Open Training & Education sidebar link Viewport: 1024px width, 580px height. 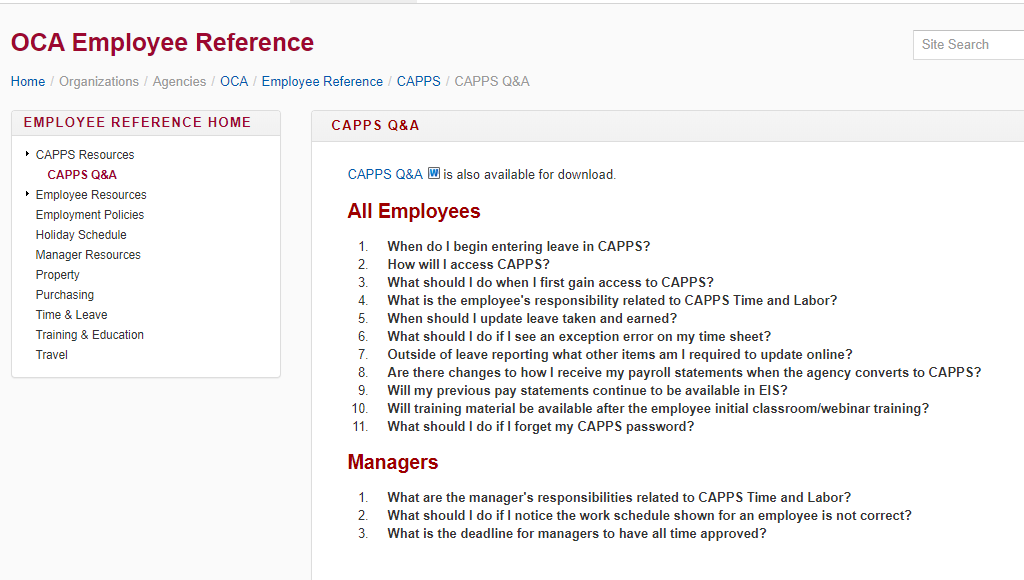click(89, 335)
